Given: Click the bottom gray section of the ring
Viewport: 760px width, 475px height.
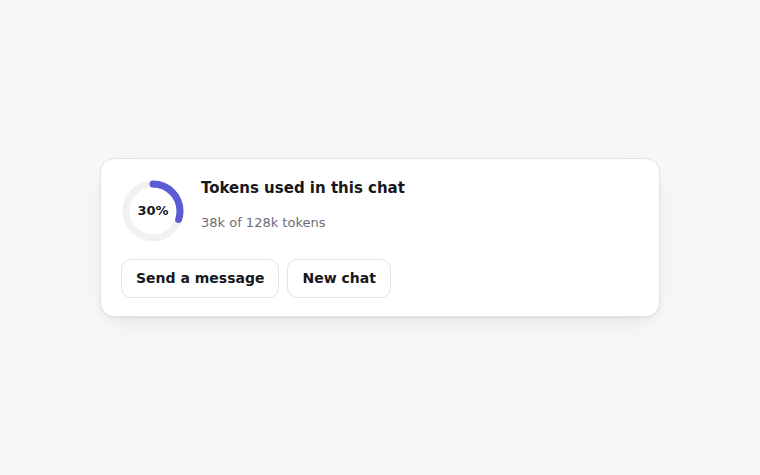Looking at the screenshot, I should [x=153, y=237].
